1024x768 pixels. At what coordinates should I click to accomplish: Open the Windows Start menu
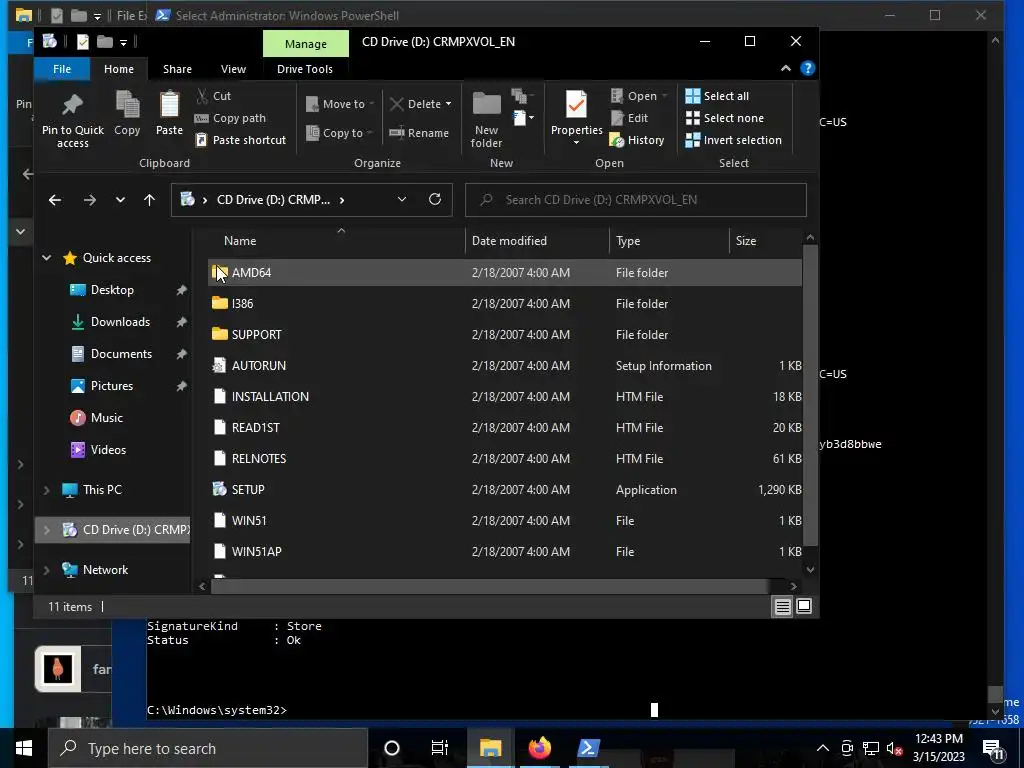pos(24,748)
